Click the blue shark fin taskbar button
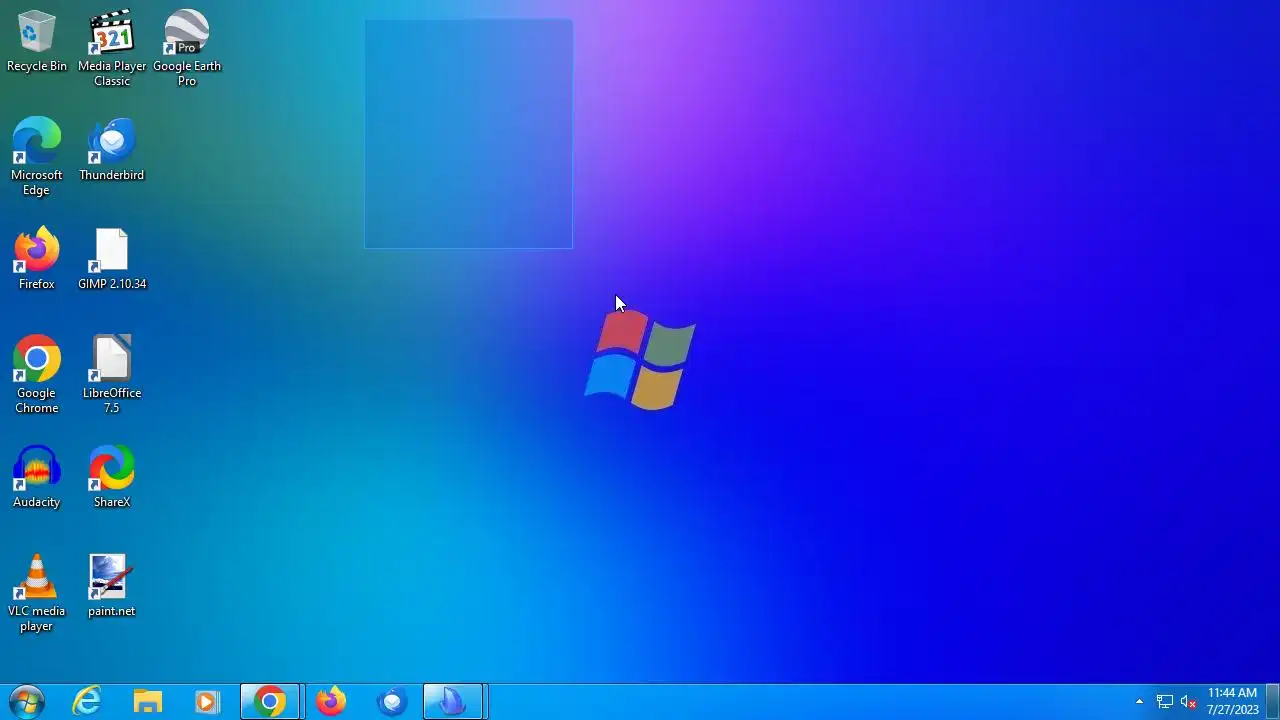 coord(454,702)
